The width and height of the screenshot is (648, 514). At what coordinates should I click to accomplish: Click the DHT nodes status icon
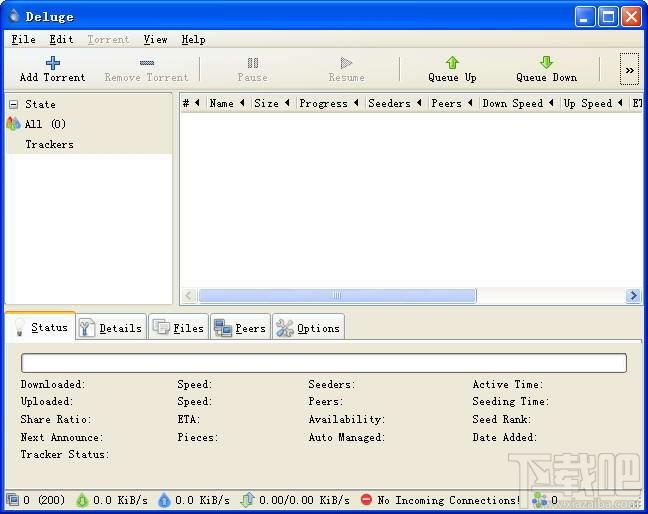pos(539,500)
